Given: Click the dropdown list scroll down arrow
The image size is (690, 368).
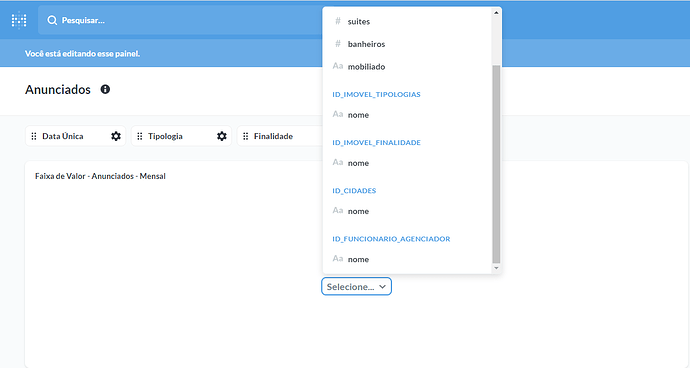Looking at the screenshot, I should [x=496, y=268].
